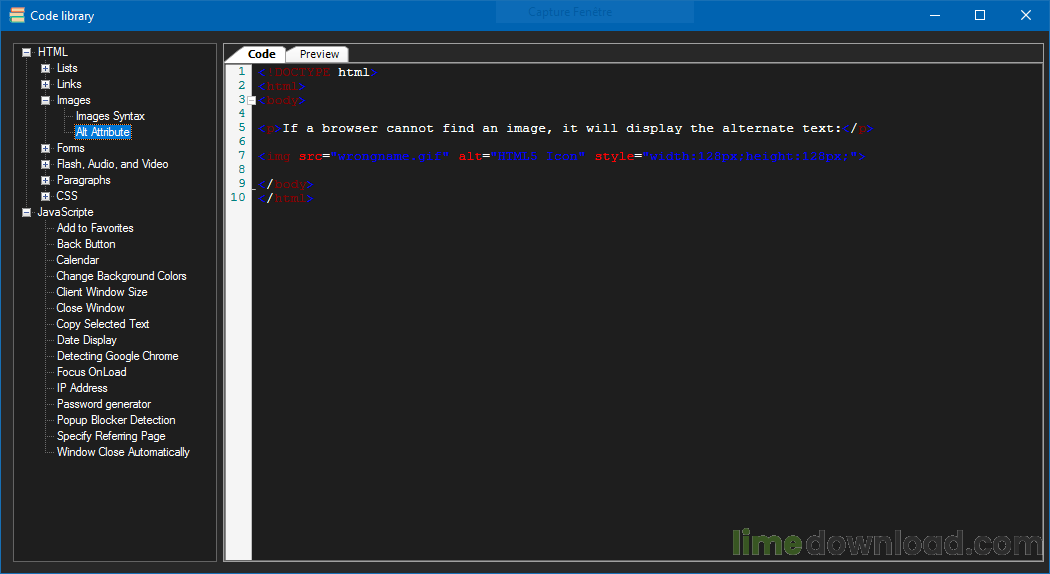The width and height of the screenshot is (1050, 574).
Task: Open the Calendar snippet
Action: (x=78, y=260)
